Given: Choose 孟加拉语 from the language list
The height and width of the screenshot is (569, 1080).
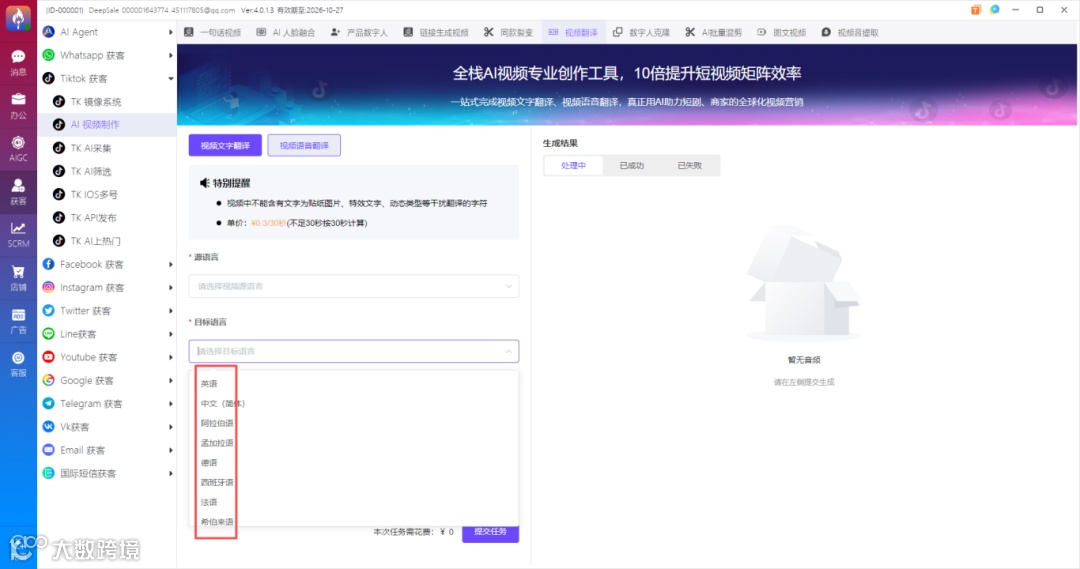Looking at the screenshot, I should (x=217, y=443).
